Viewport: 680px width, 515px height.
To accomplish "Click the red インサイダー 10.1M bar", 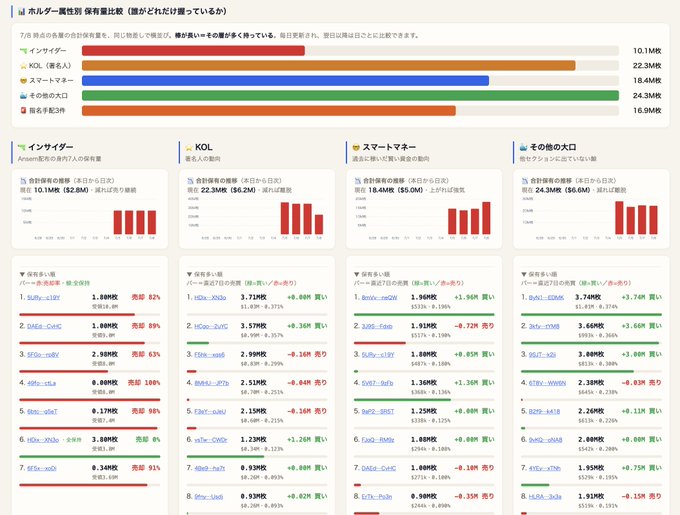I will (x=193, y=51).
